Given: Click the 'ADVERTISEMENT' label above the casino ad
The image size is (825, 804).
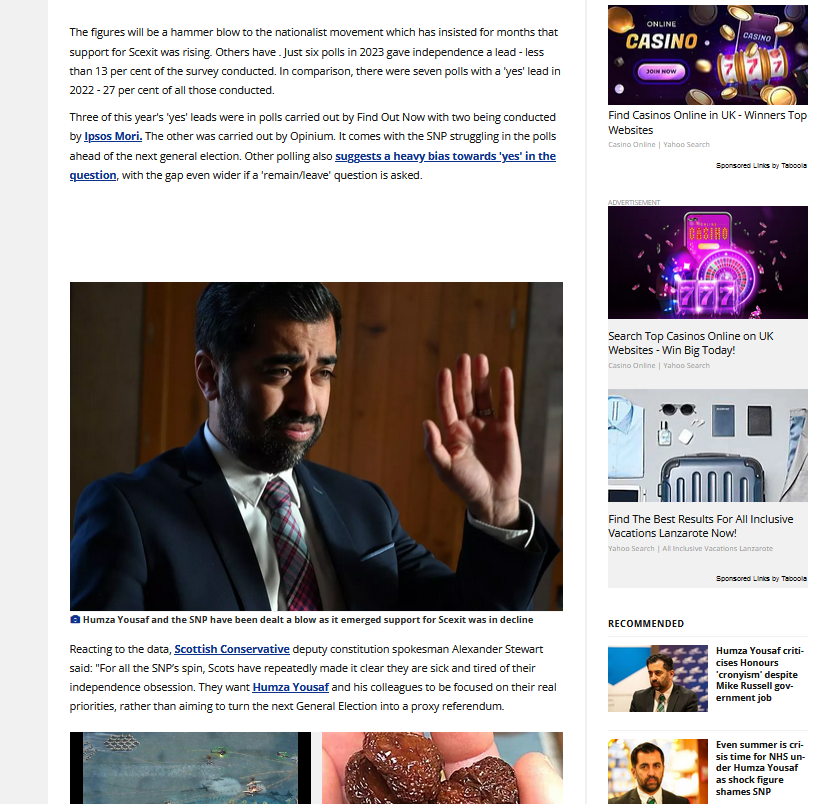Looking at the screenshot, I should pyautogui.click(x=634, y=202).
